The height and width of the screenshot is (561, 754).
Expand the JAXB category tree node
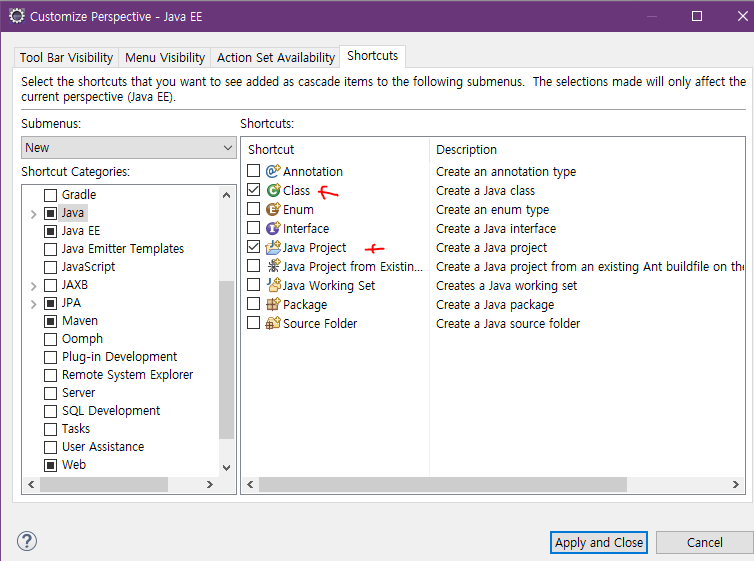(x=33, y=286)
